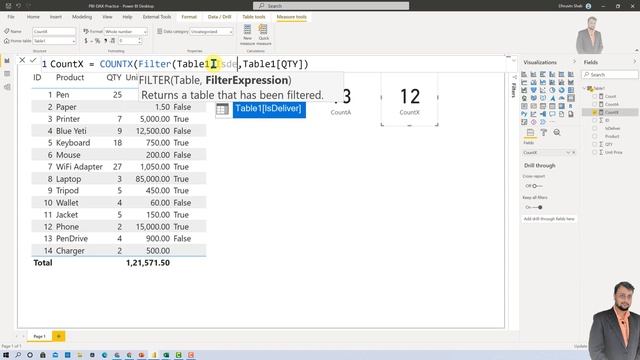This screenshot has width=640, height=360.
Task: Select the CountX card visual
Action: (409, 100)
